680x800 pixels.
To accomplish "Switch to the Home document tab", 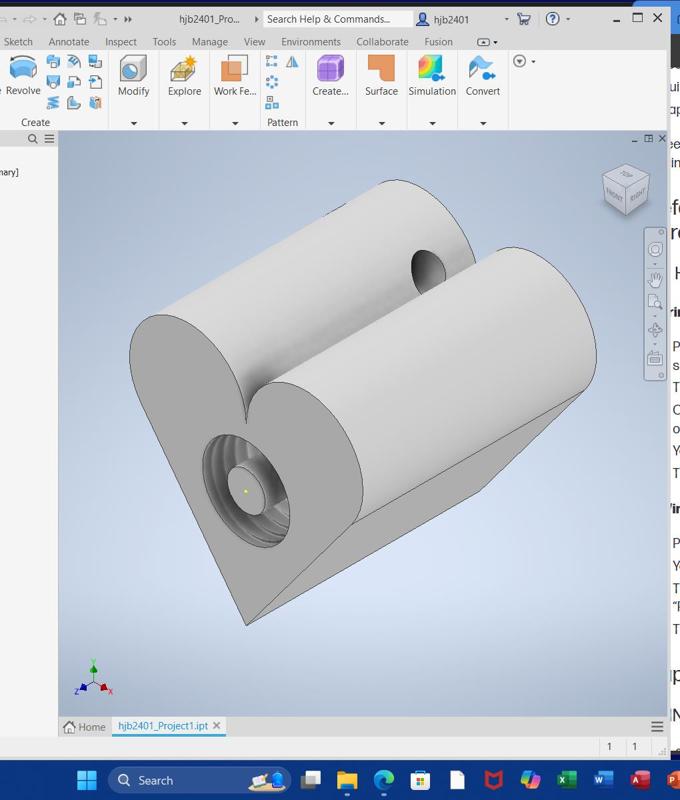I will pos(84,727).
